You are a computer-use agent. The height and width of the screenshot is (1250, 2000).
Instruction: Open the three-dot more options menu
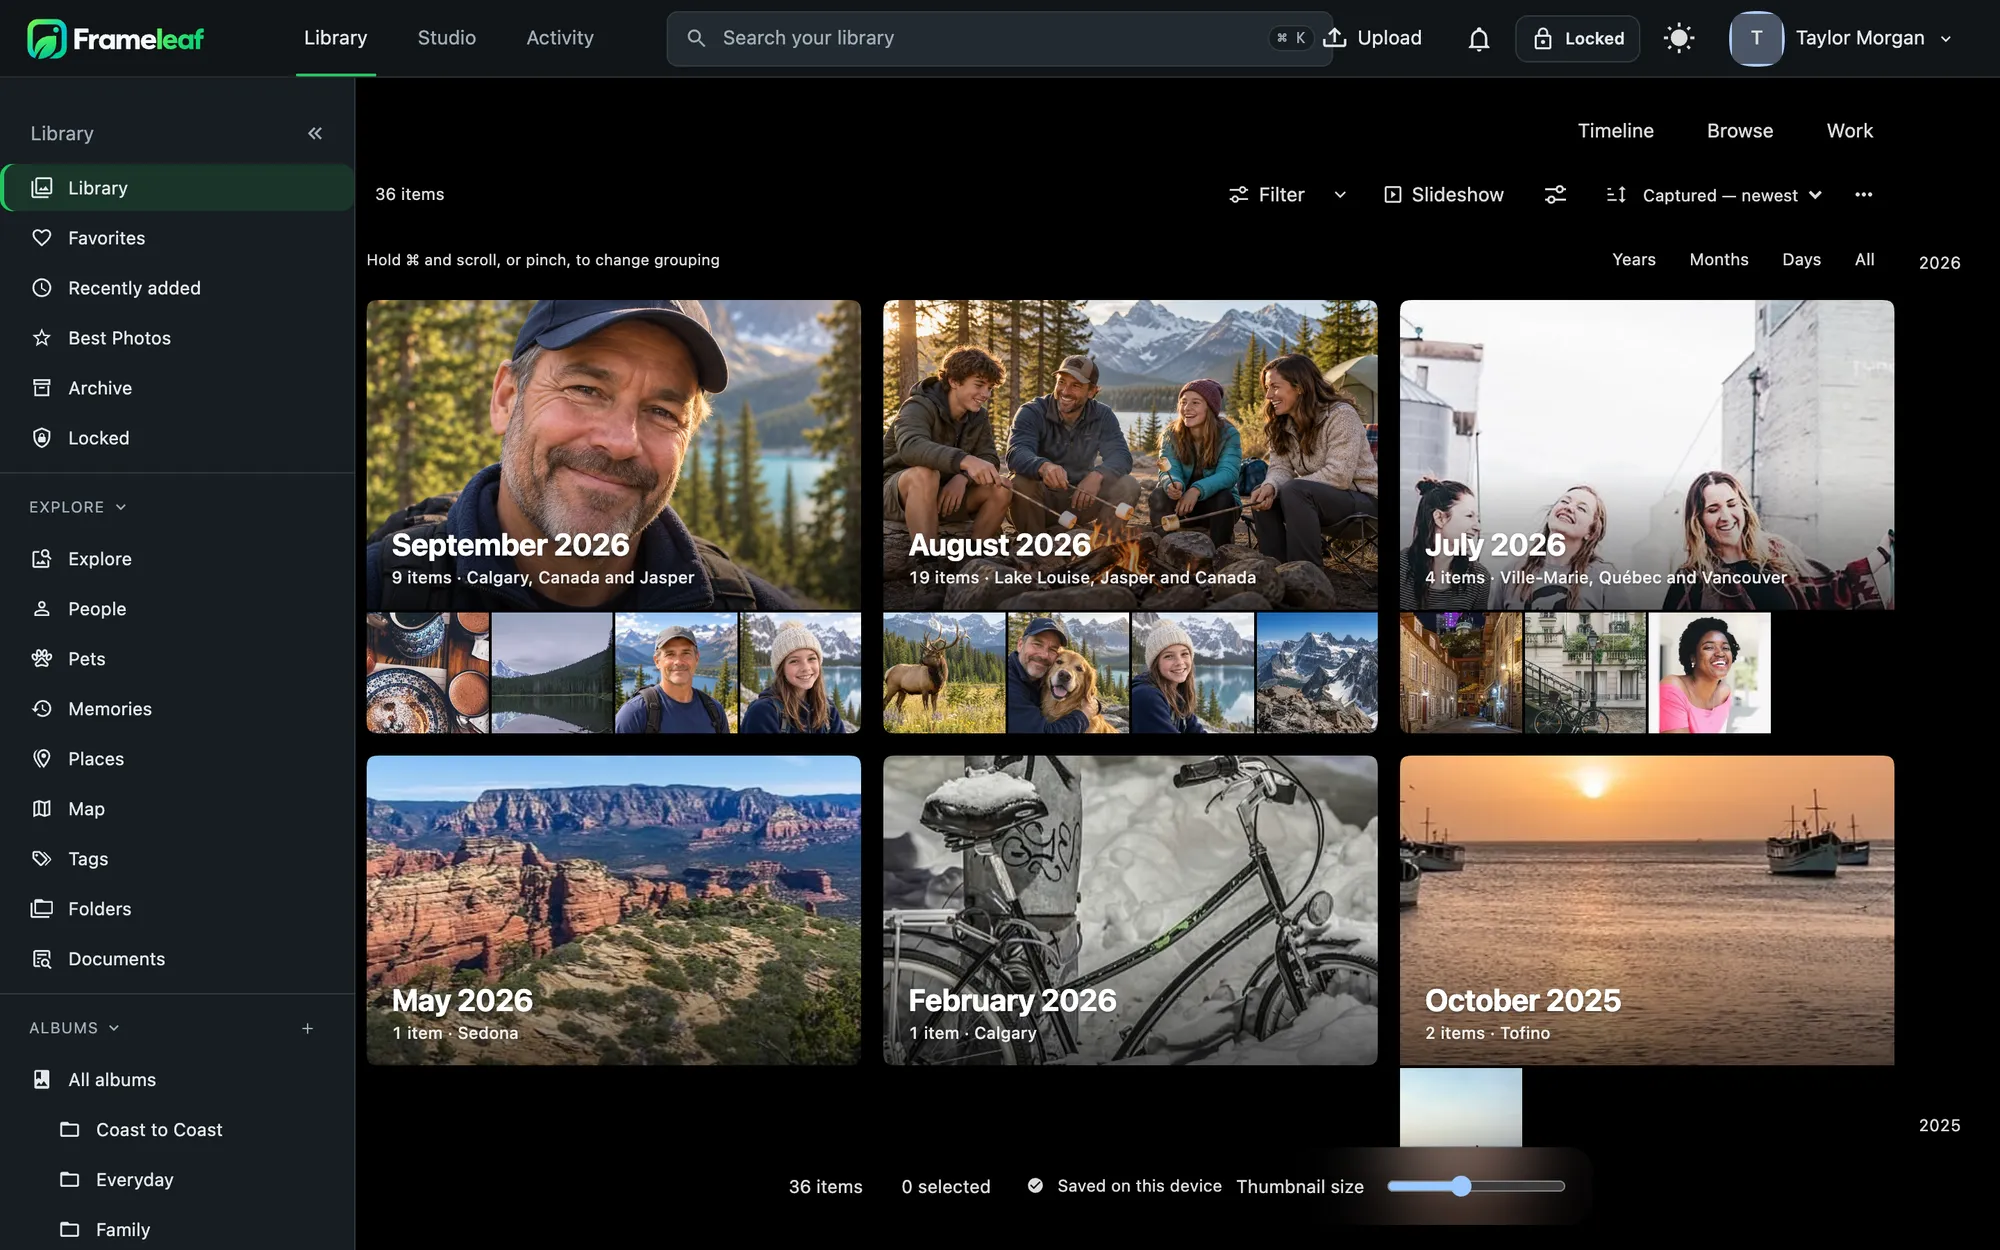click(1863, 195)
